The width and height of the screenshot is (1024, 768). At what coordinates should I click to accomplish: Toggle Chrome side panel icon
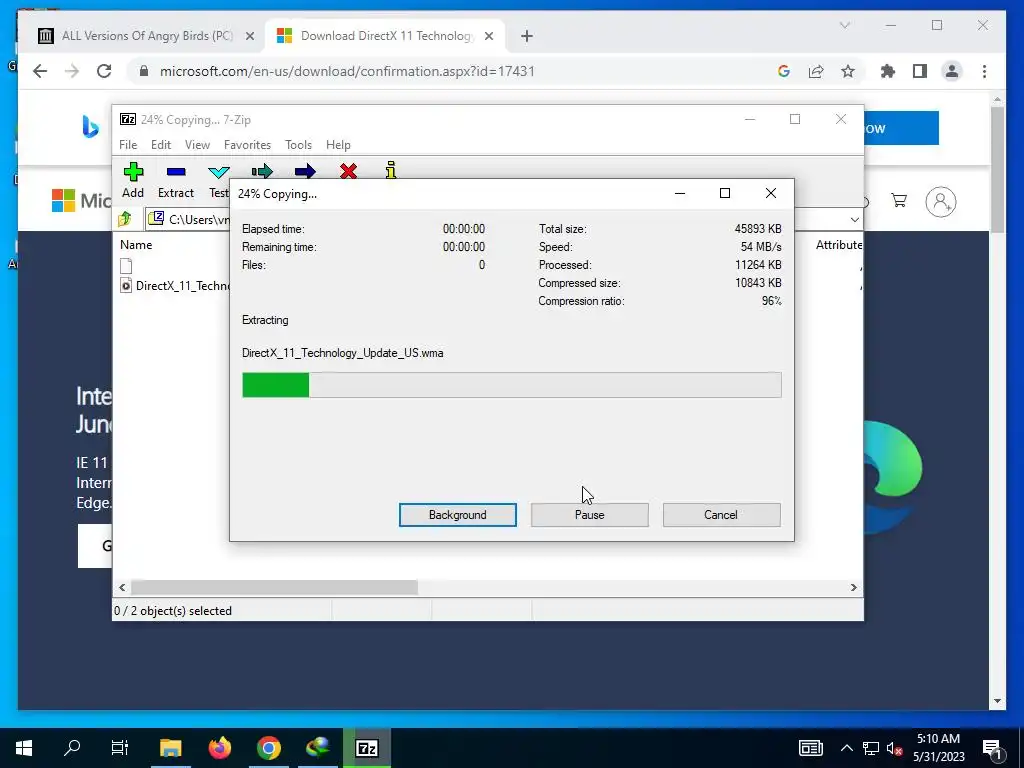click(x=920, y=71)
